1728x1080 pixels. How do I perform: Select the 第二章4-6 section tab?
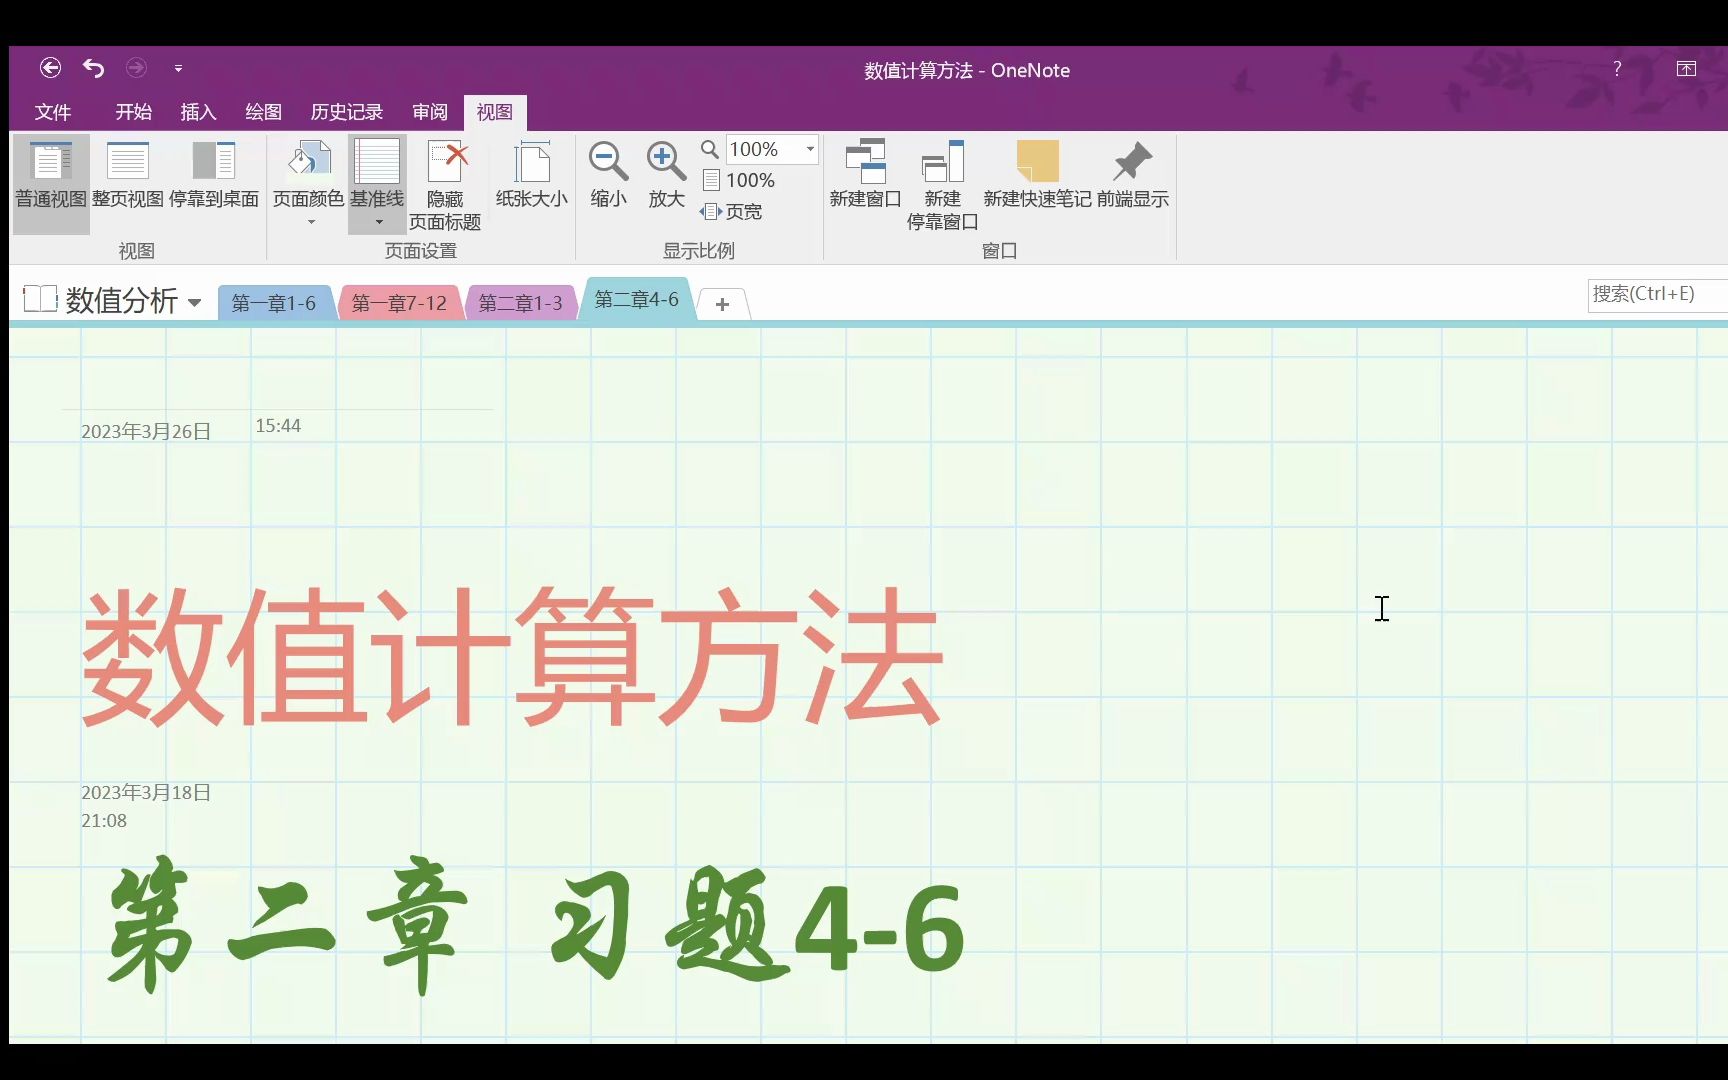point(637,299)
